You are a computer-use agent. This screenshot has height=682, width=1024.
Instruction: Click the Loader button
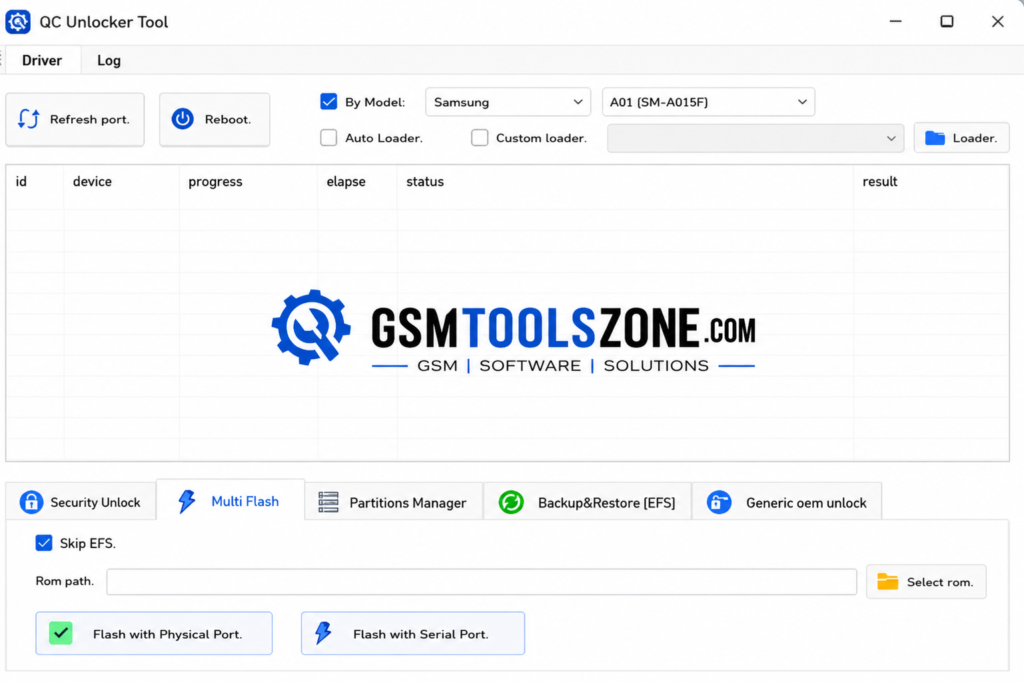tap(961, 138)
